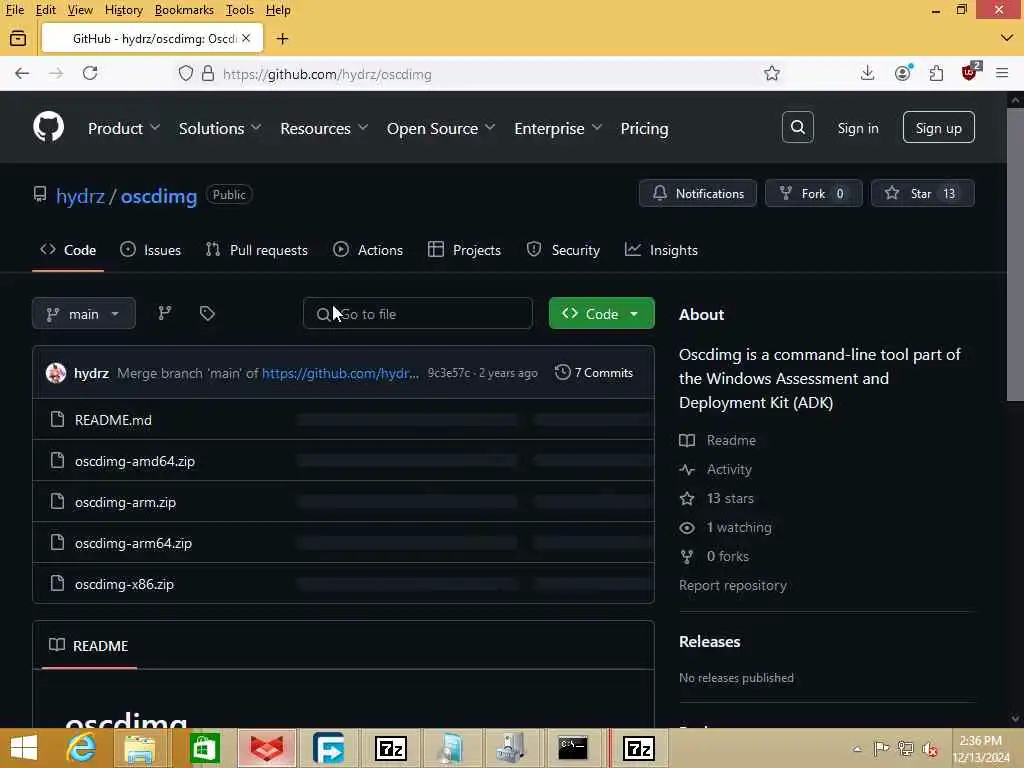The width and height of the screenshot is (1024, 768).
Task: Click the Sign in link
Action: [858, 128]
